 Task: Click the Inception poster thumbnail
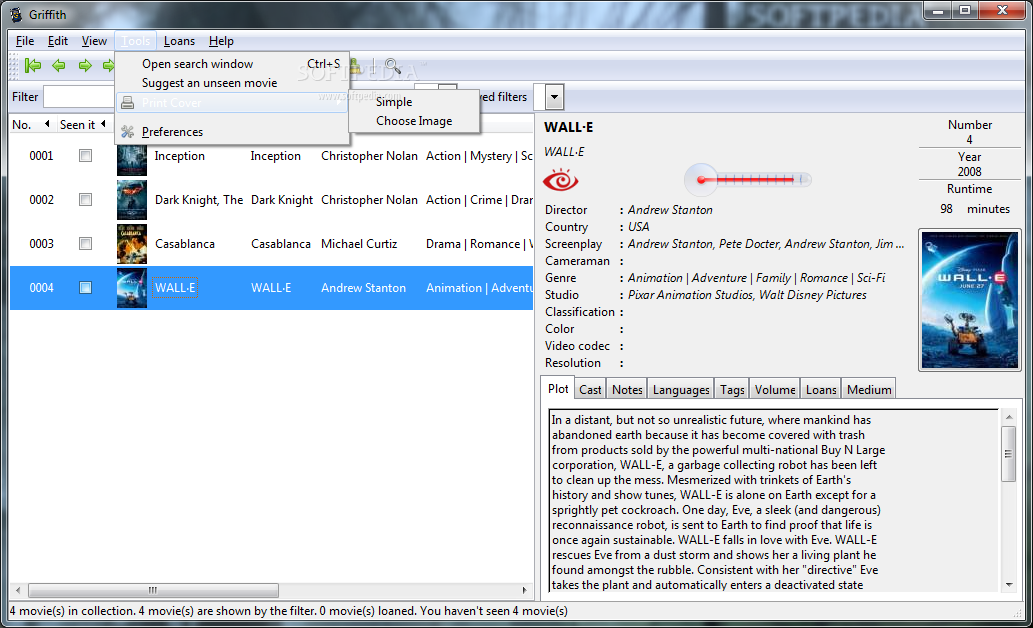pyautogui.click(x=132, y=160)
